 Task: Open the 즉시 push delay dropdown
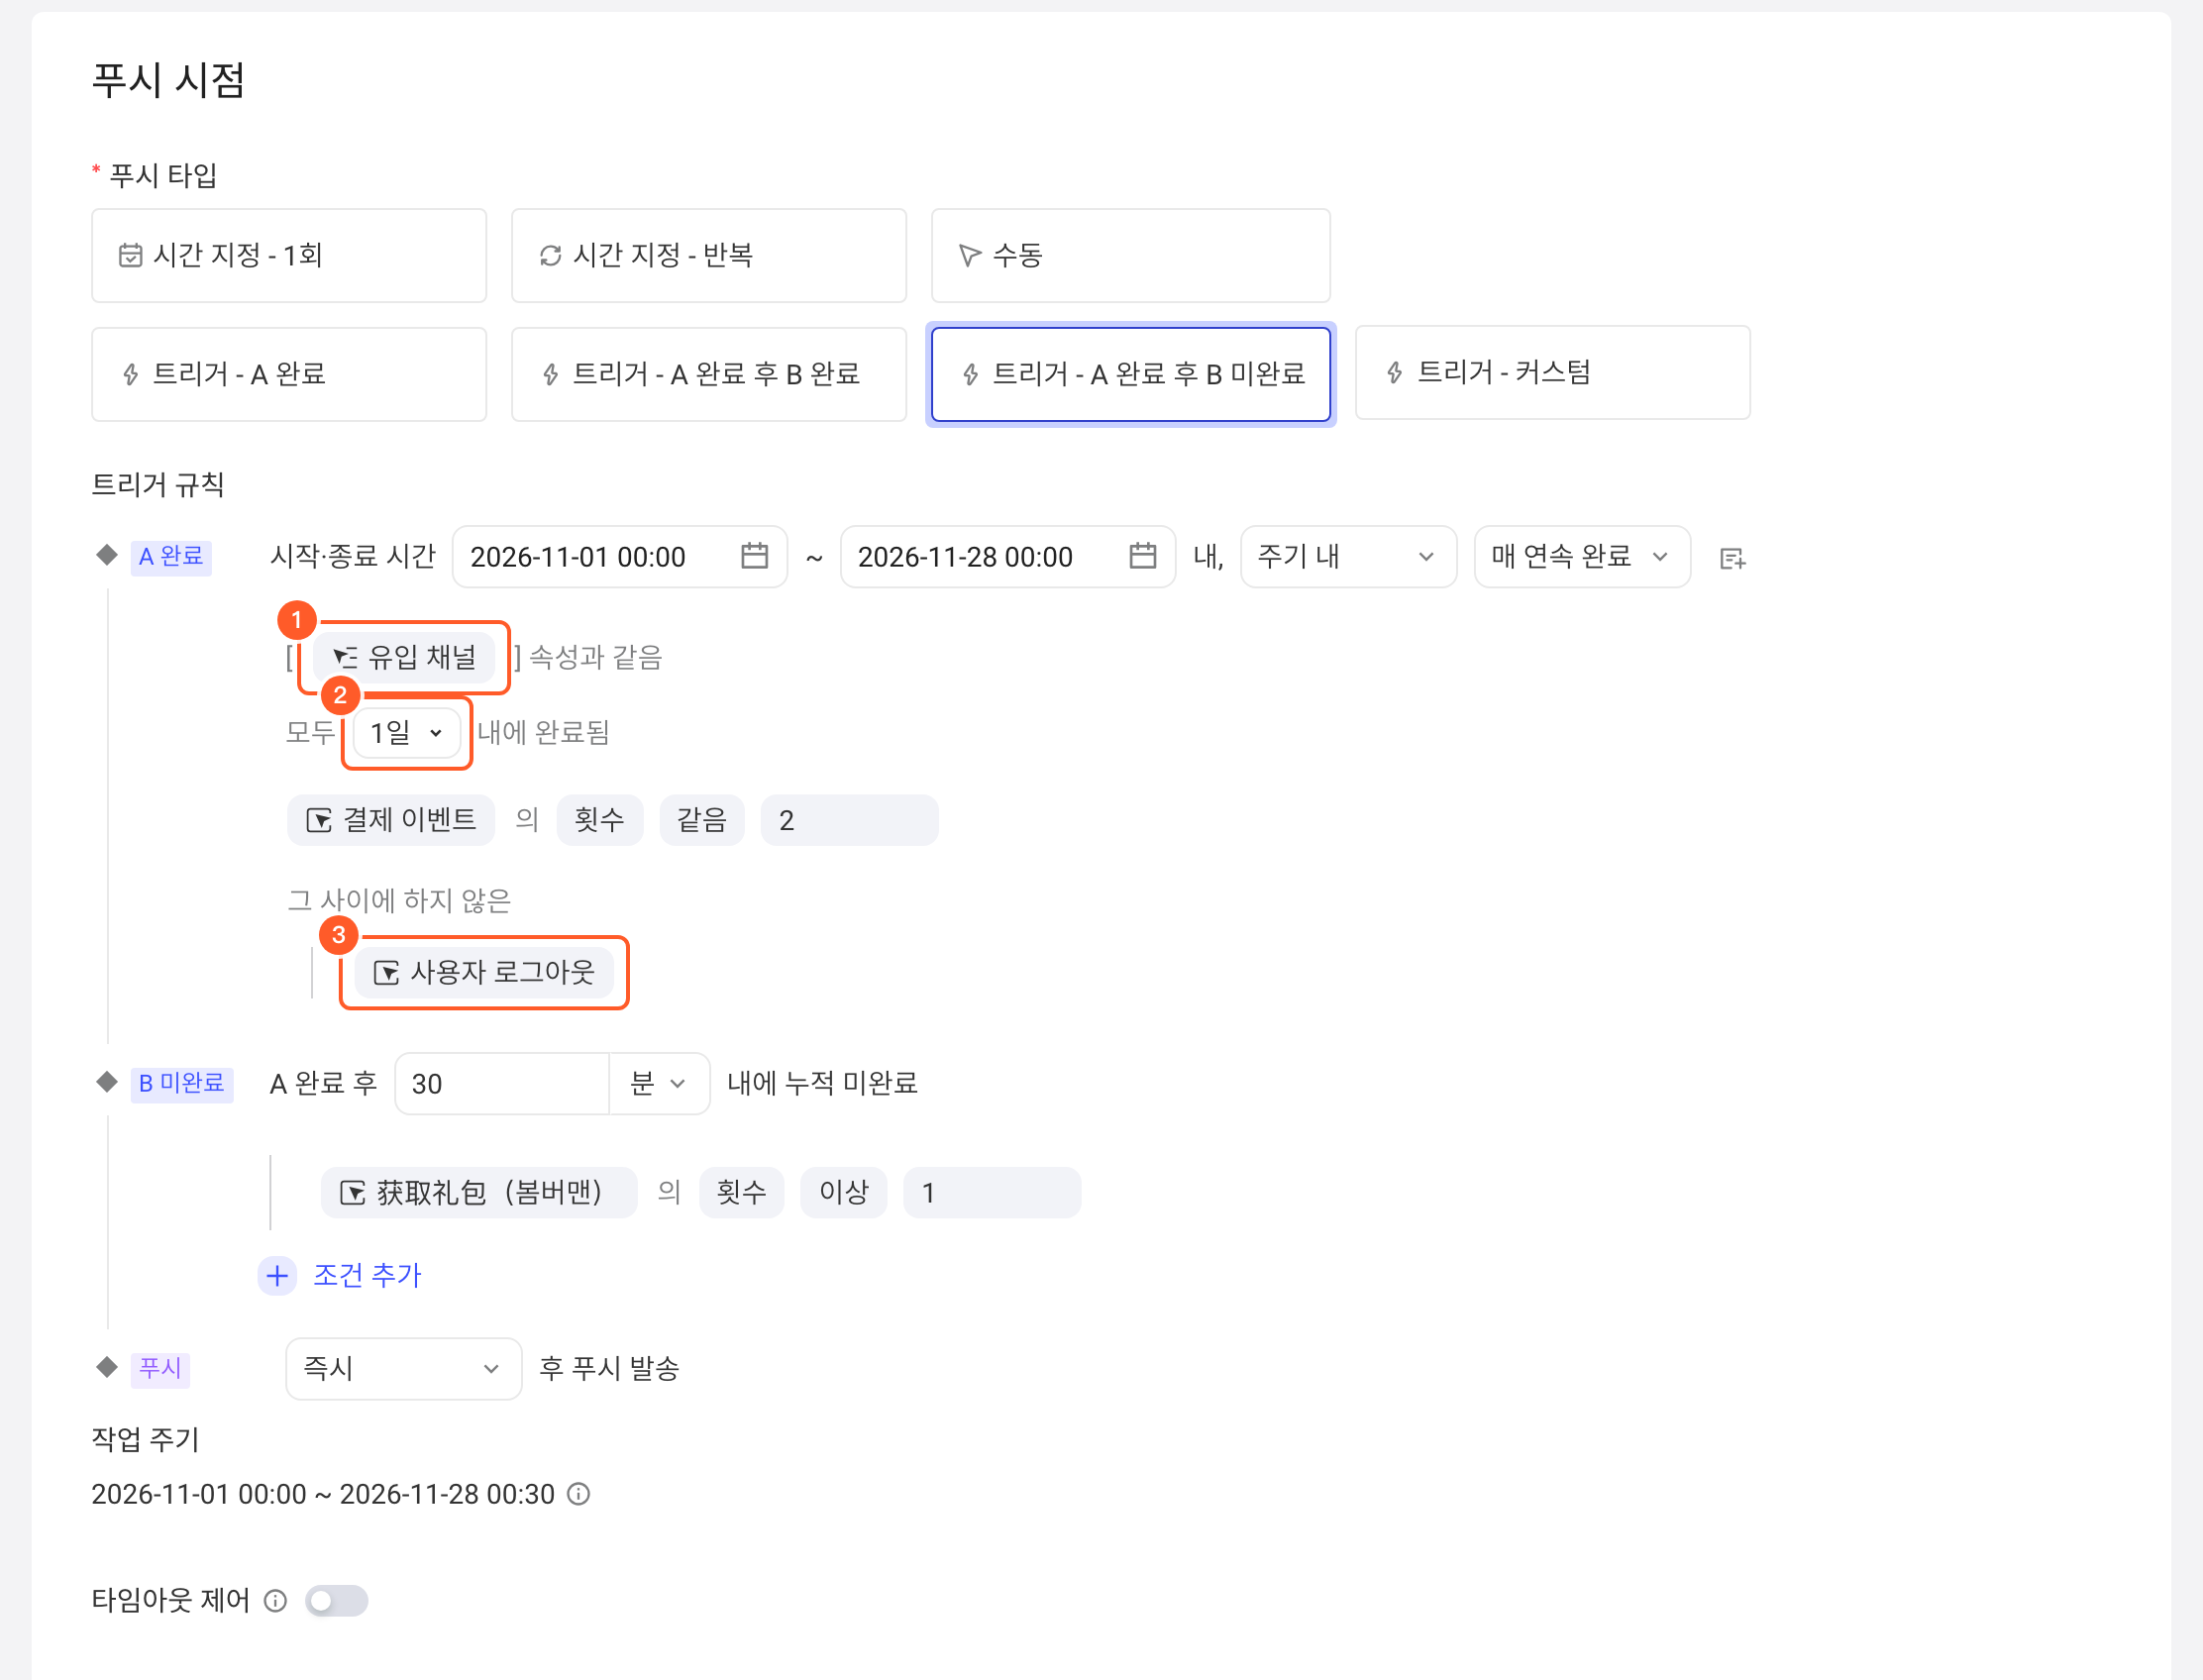pos(404,1368)
